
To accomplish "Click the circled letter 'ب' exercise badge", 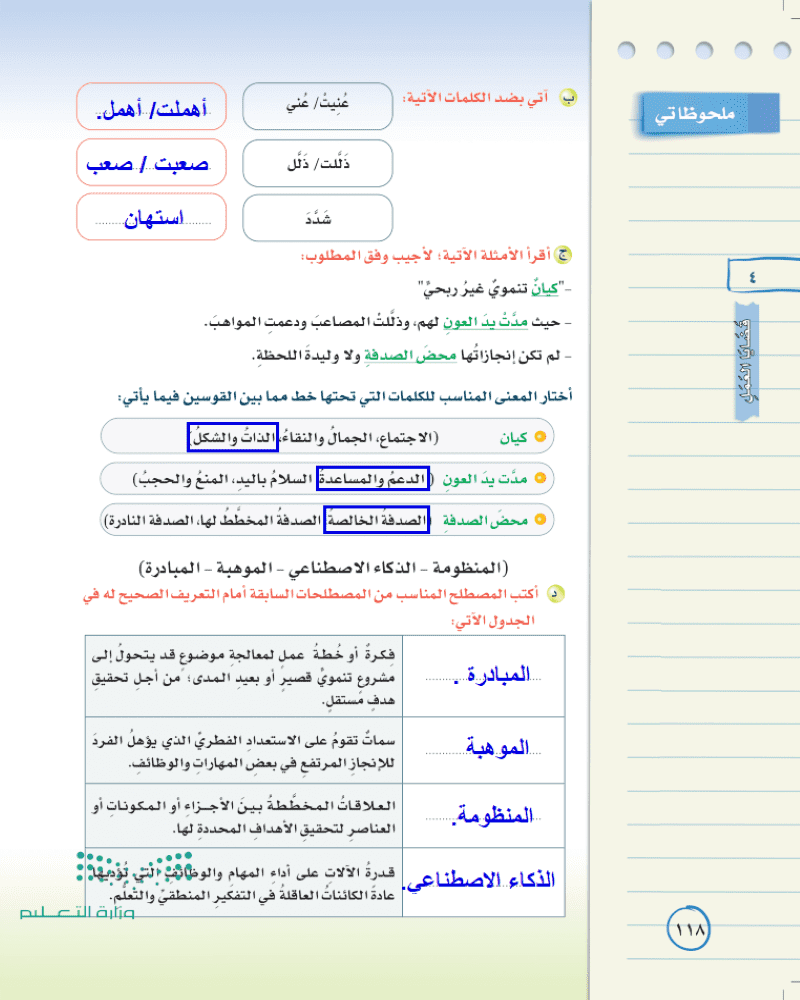I will [568, 98].
